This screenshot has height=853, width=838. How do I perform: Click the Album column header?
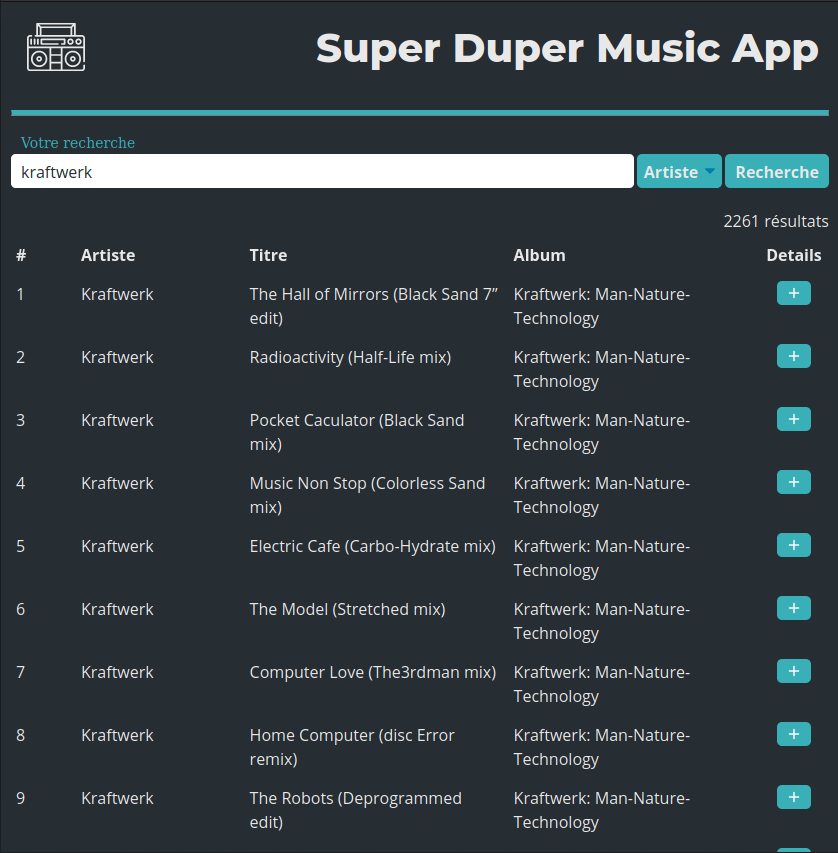coord(539,255)
